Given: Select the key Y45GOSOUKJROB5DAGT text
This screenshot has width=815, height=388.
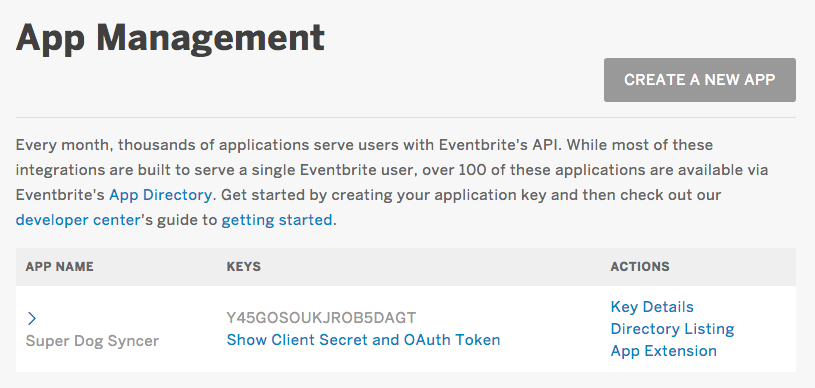Looking at the screenshot, I should [321, 317].
